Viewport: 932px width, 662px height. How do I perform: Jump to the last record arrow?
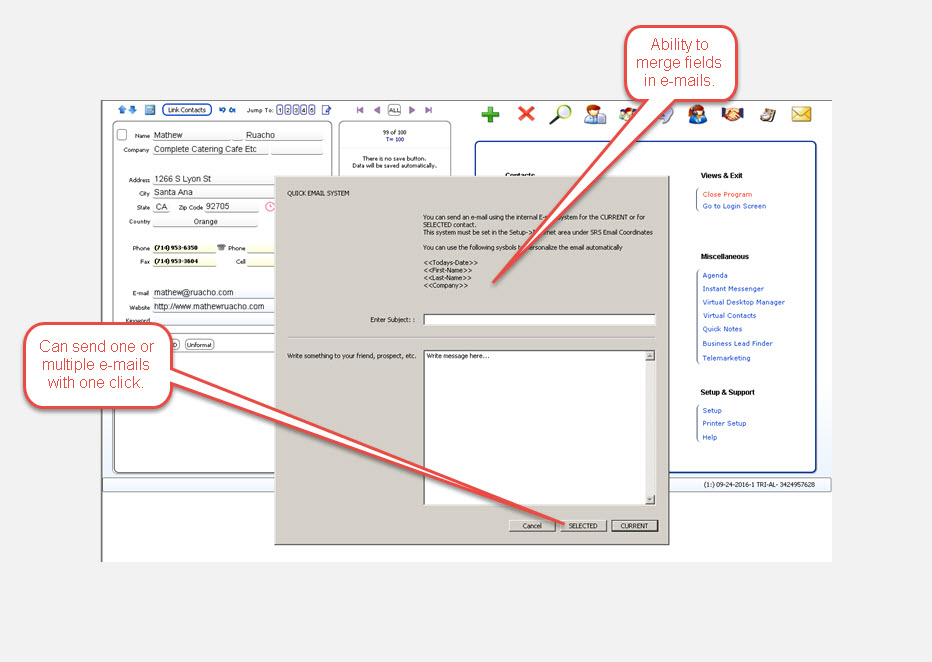pos(429,110)
